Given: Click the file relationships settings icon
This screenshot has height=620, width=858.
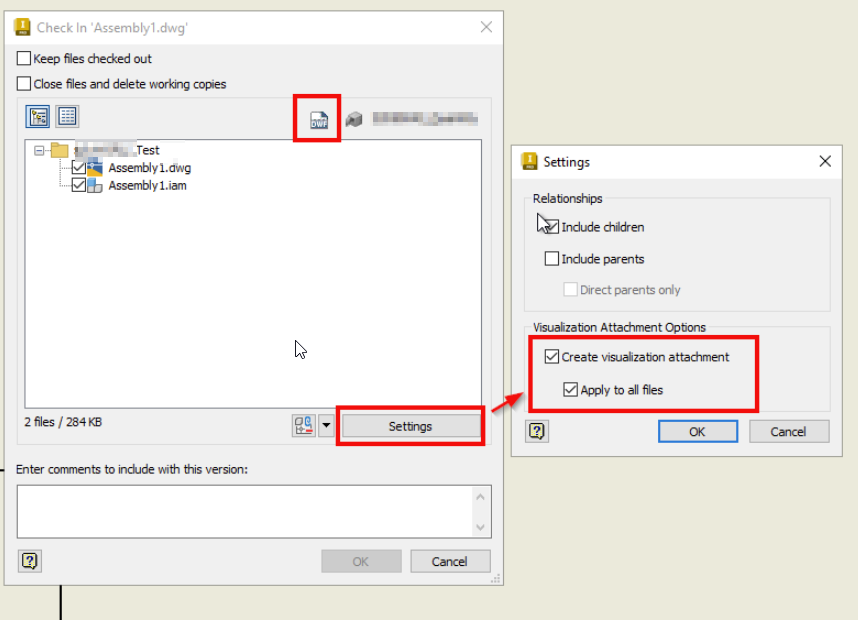Looking at the screenshot, I should [x=304, y=425].
